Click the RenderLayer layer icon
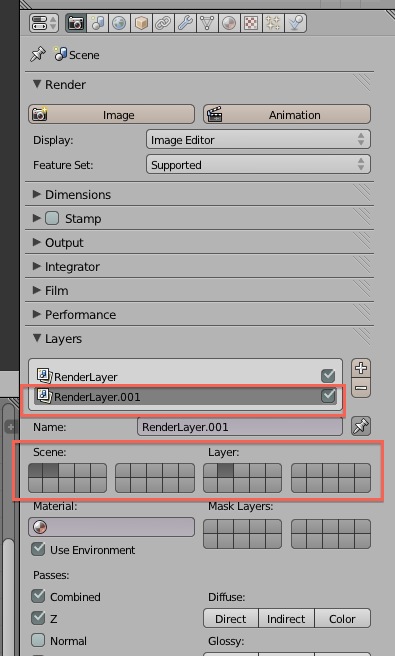Viewport: 395px width, 656px height. pos(44,375)
